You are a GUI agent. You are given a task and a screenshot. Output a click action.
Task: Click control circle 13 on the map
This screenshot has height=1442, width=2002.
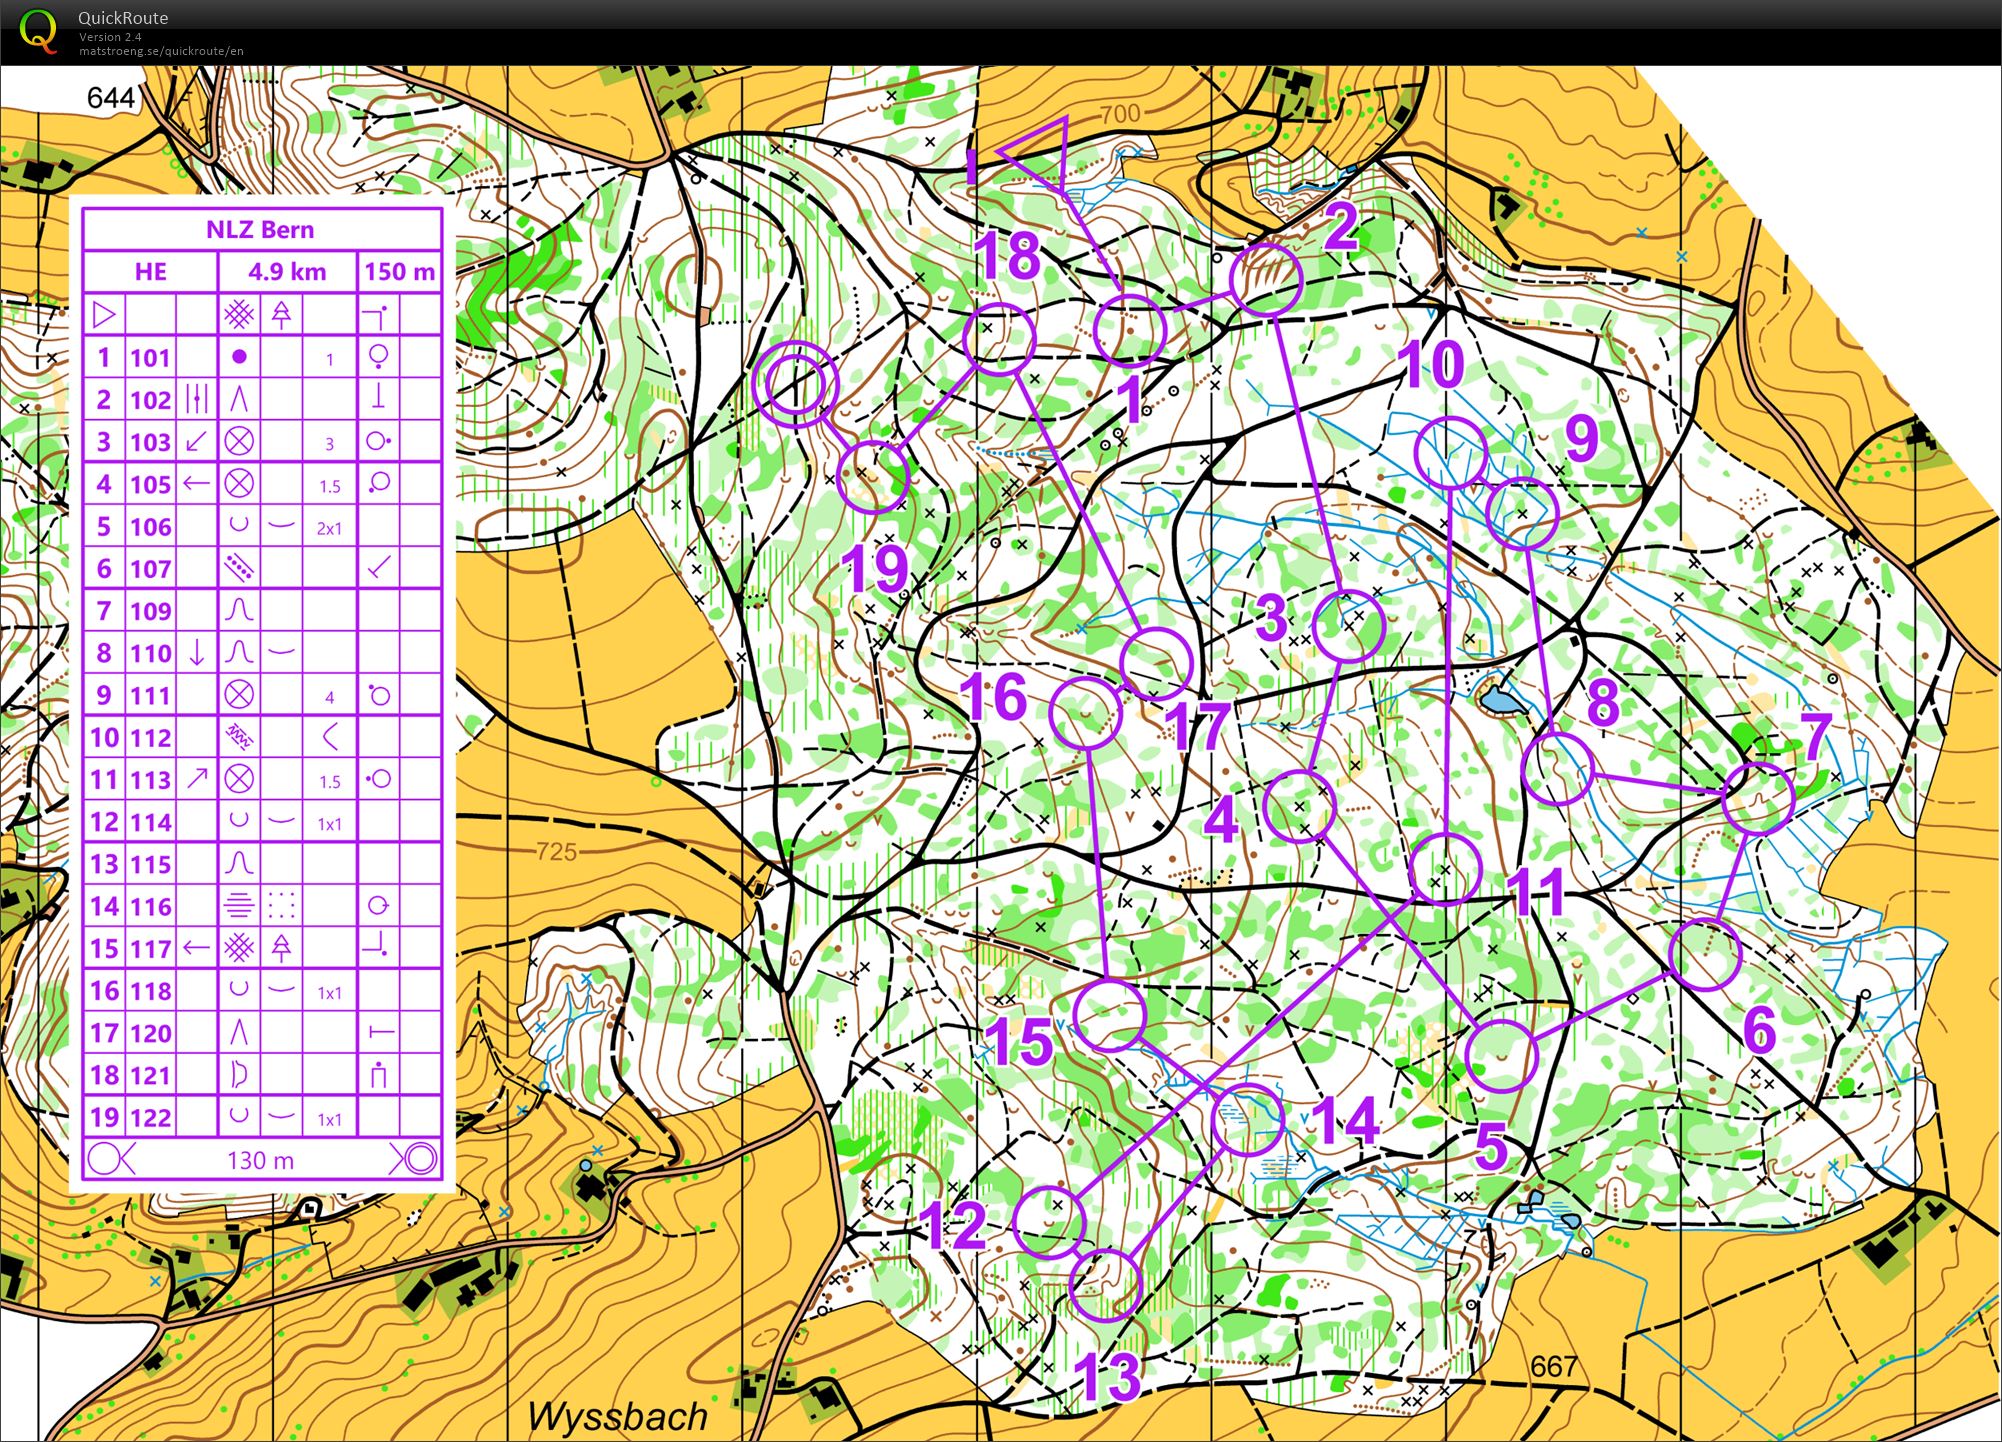pyautogui.click(x=1104, y=1284)
